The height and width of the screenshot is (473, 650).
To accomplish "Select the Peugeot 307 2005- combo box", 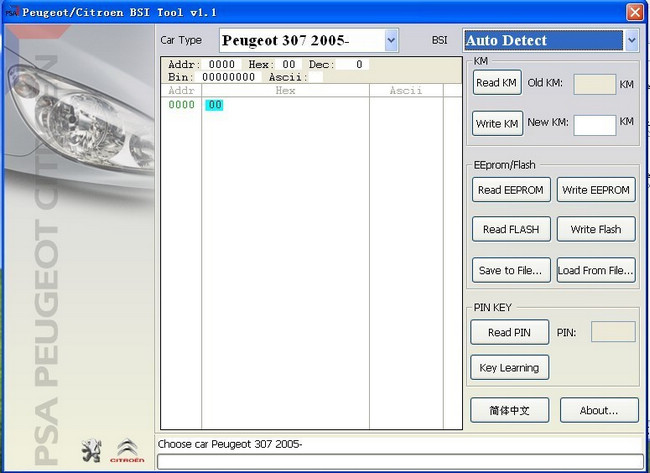I will [309, 41].
